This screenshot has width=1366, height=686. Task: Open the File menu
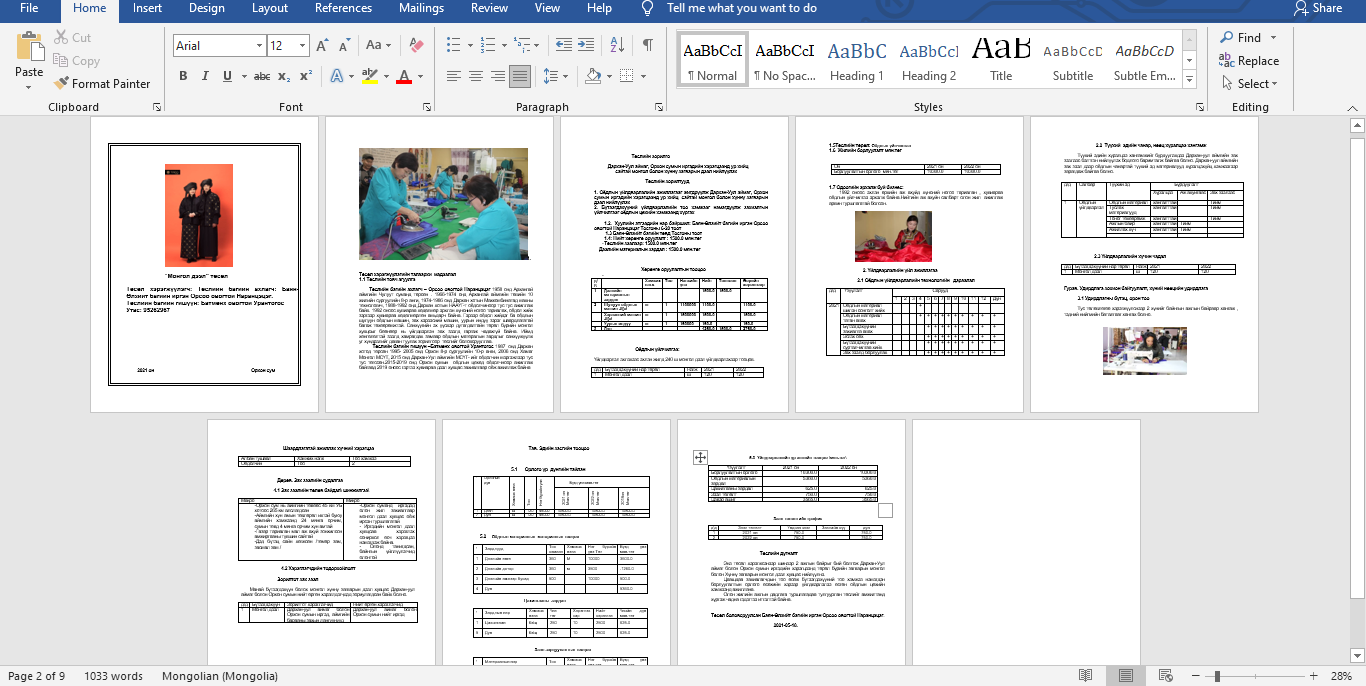[x=29, y=8]
